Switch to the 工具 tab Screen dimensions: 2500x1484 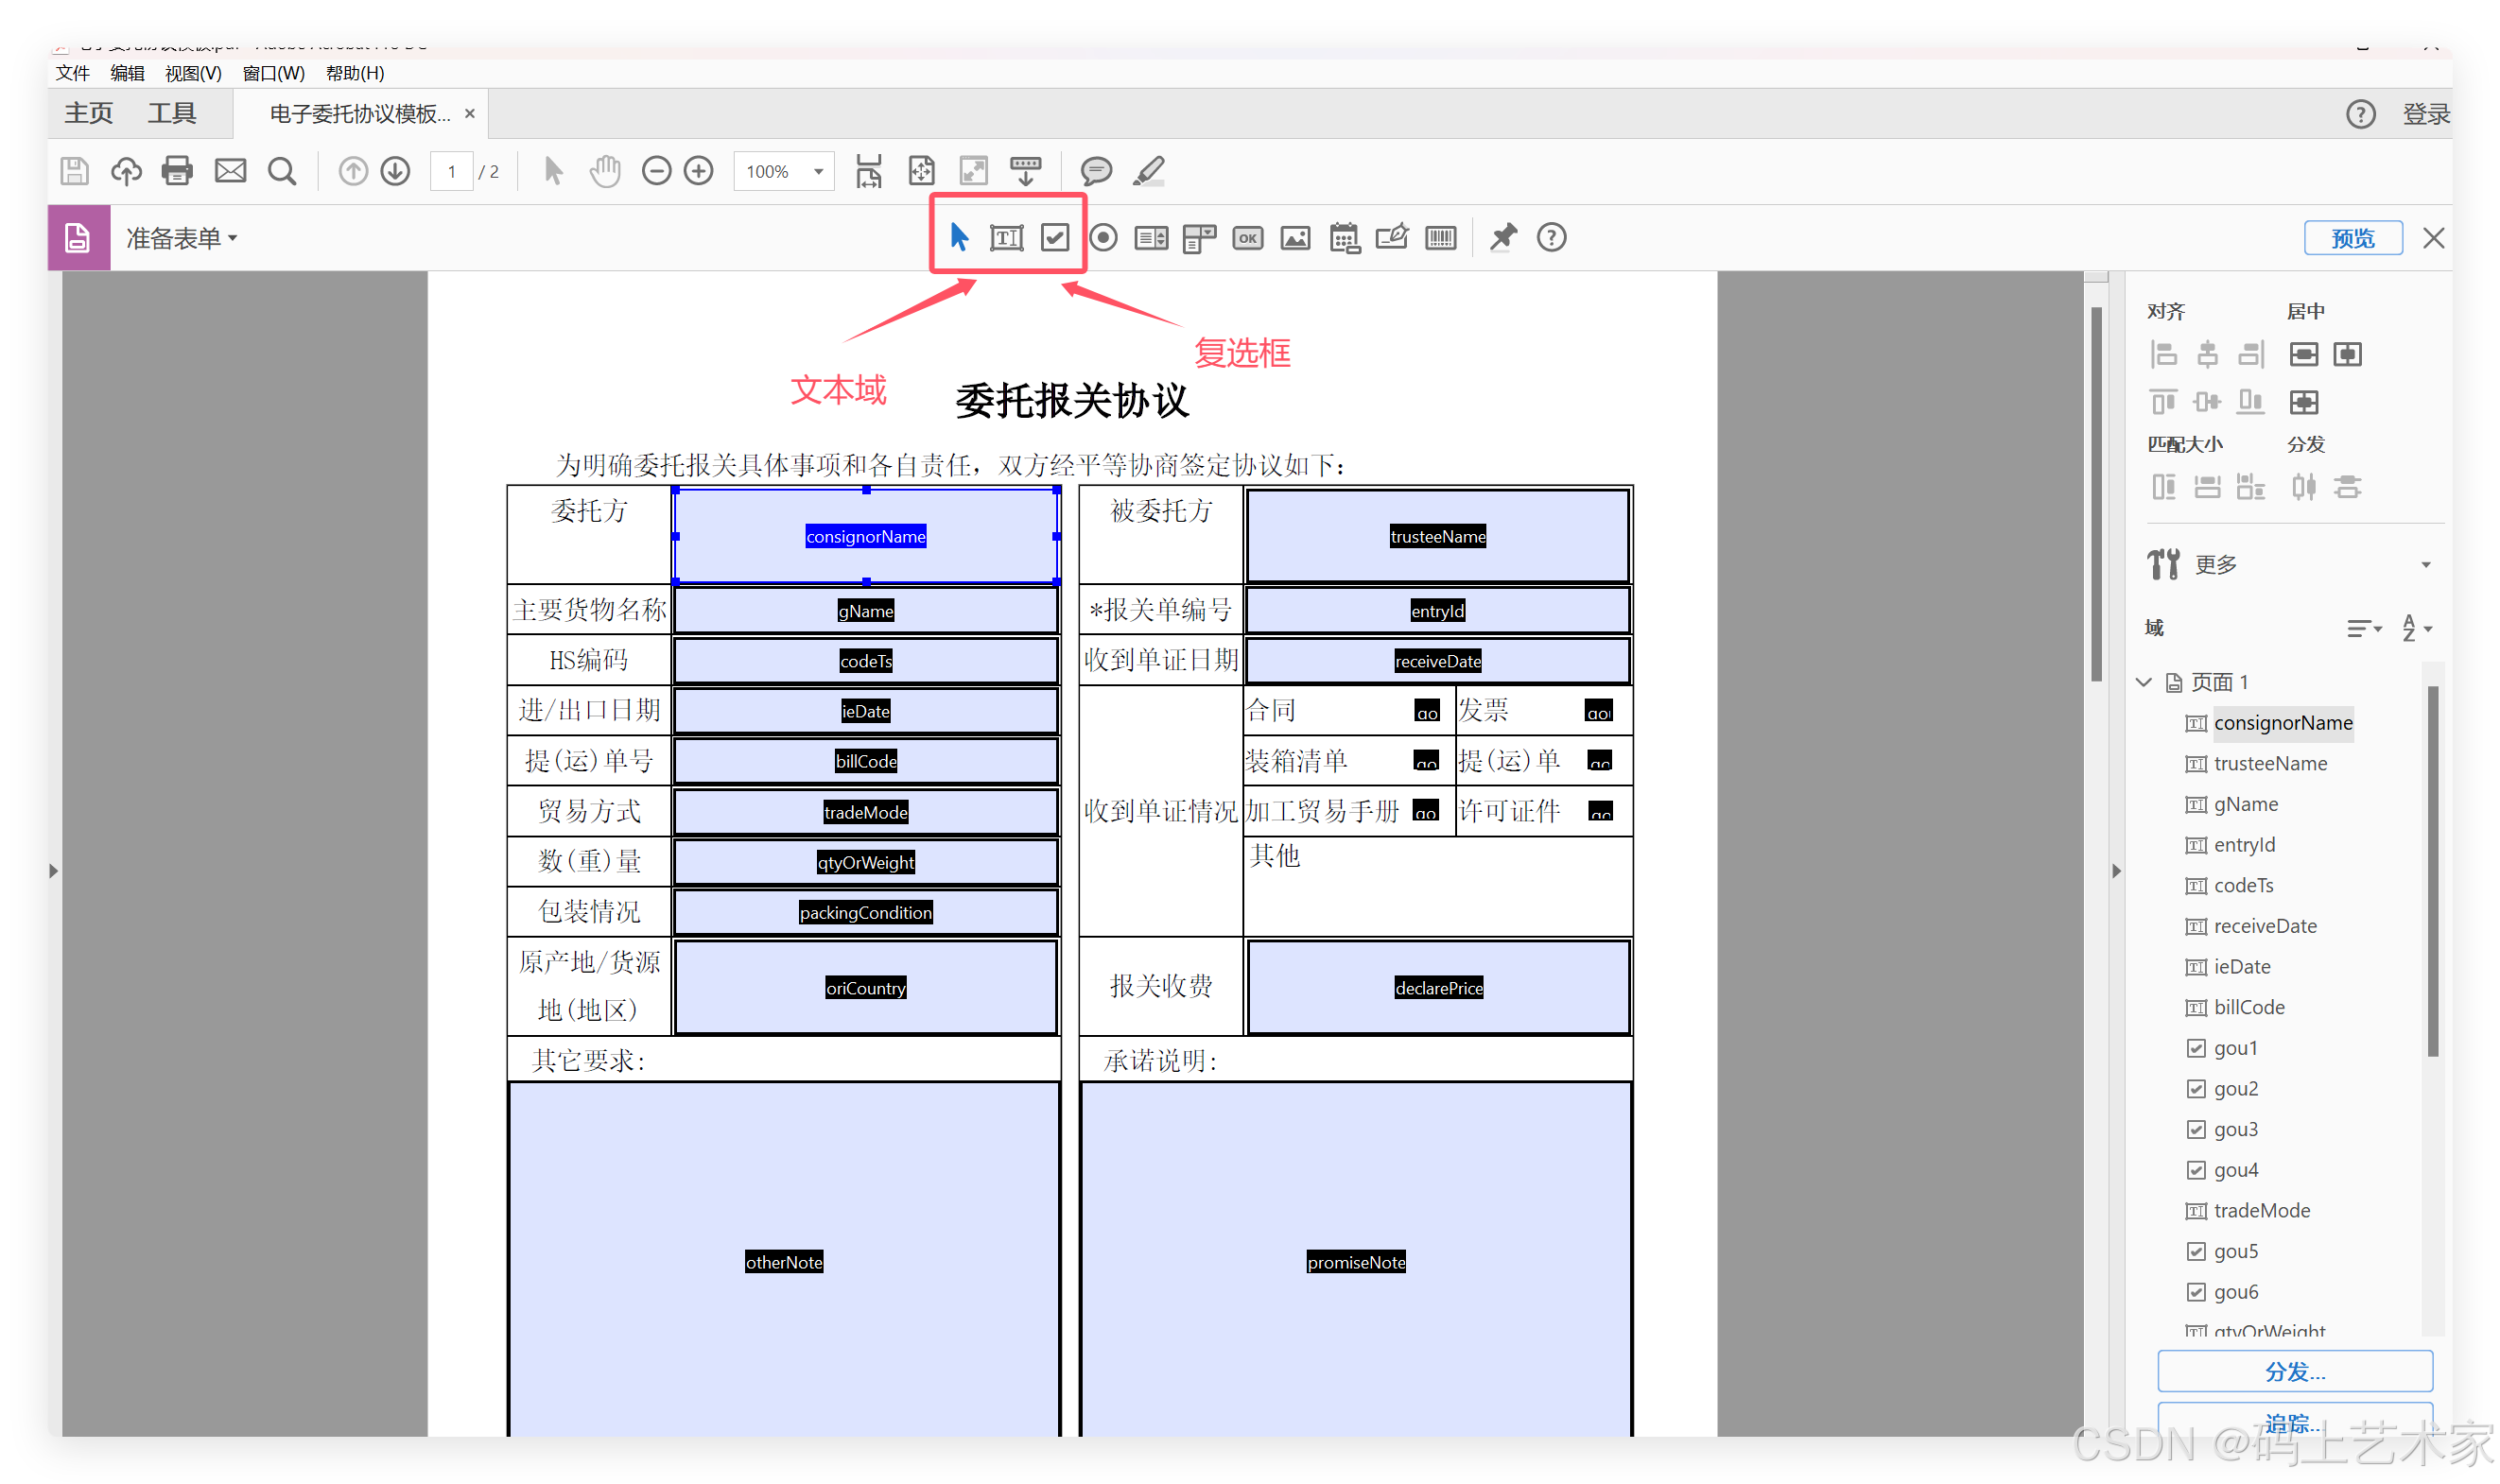pos(172,113)
